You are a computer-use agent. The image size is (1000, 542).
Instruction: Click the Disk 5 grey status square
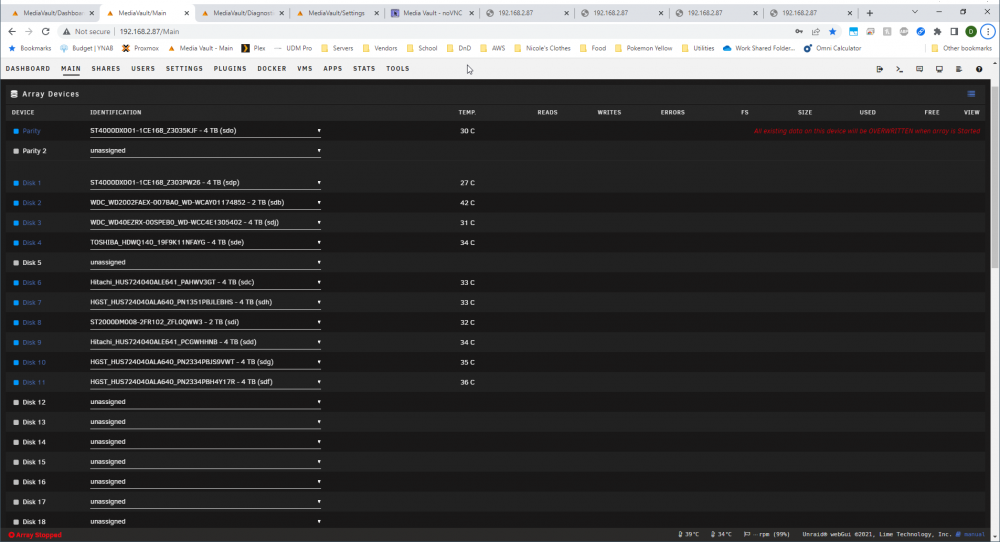coord(16,263)
